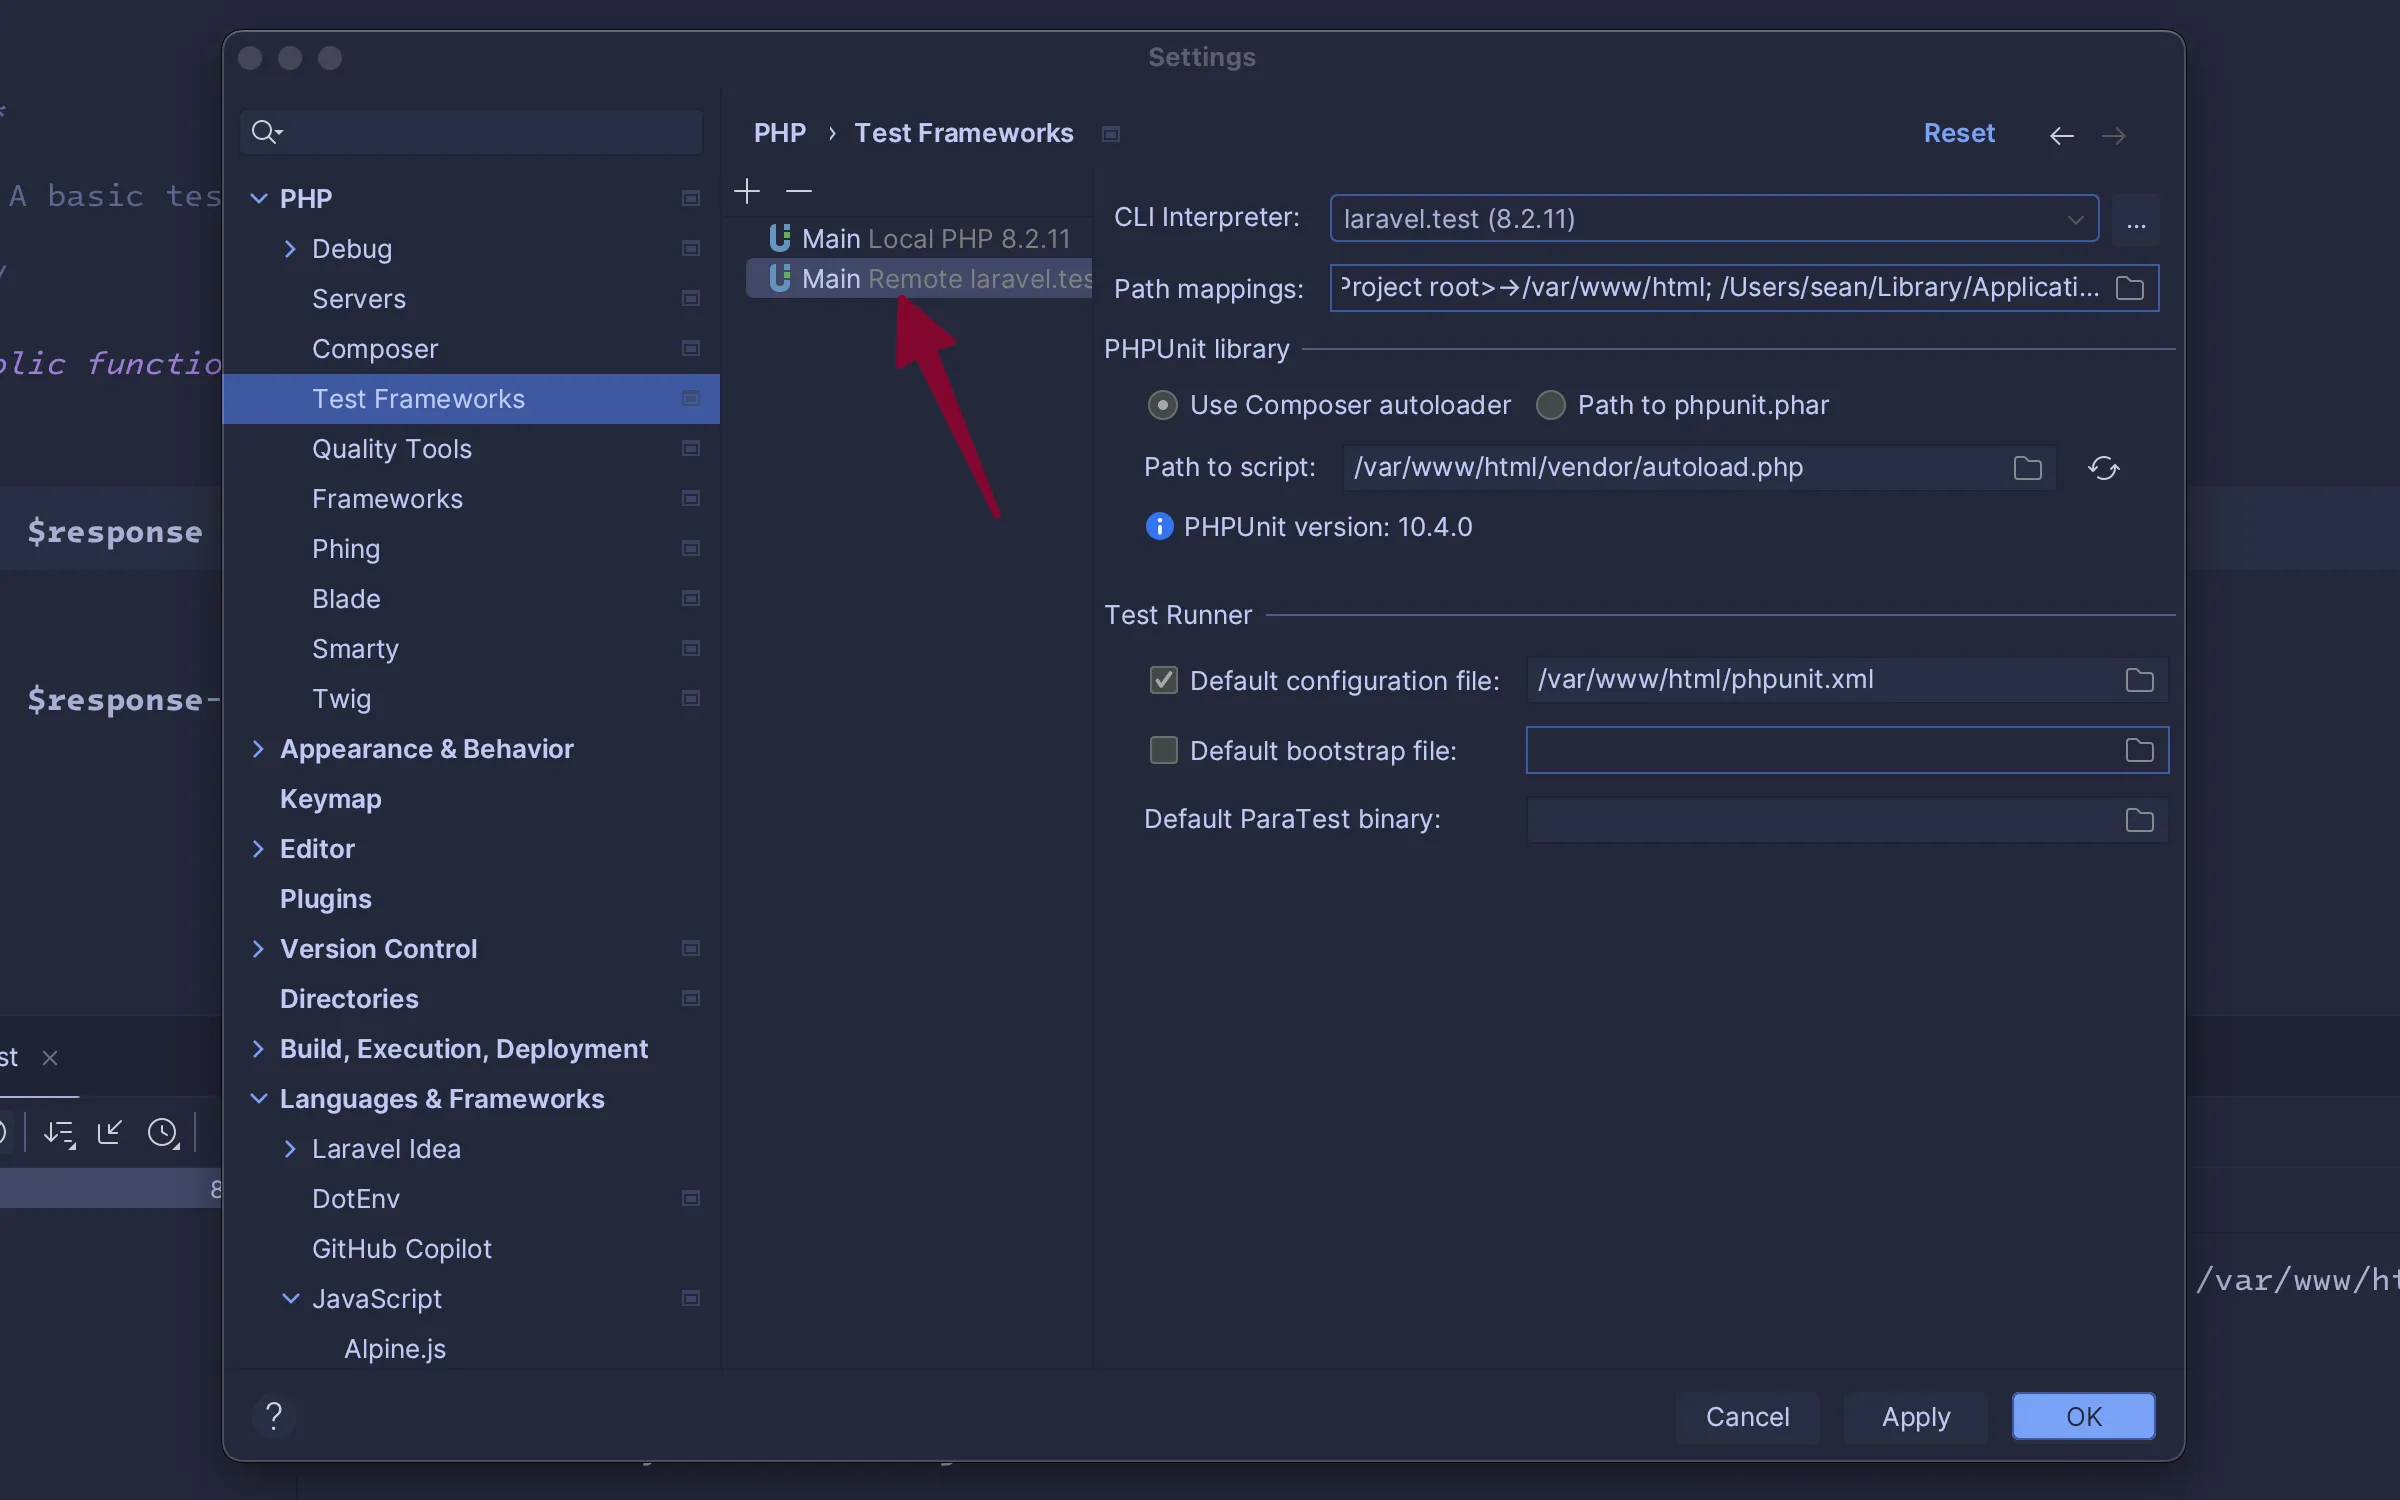
Task: Collapse Languages & Frameworks section
Action: coord(258,1098)
